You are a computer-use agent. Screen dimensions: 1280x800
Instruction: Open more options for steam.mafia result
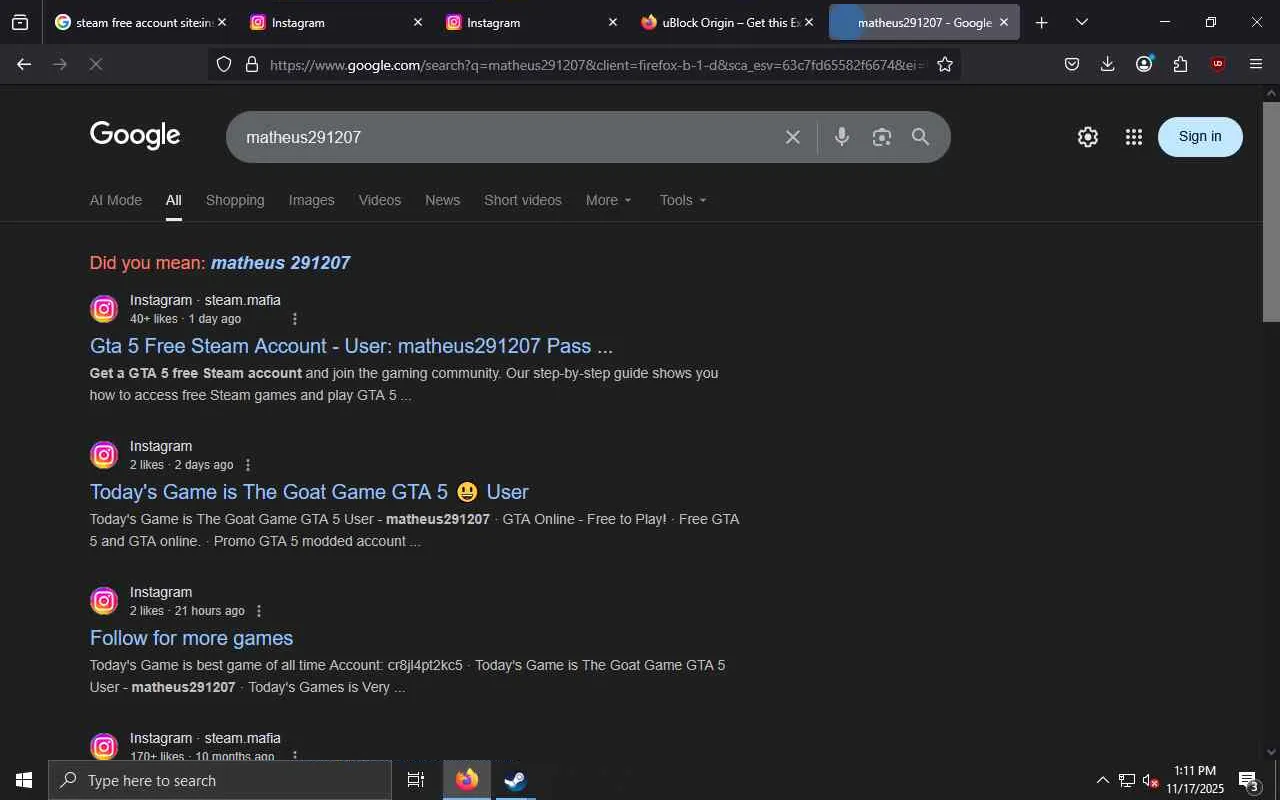coord(294,319)
